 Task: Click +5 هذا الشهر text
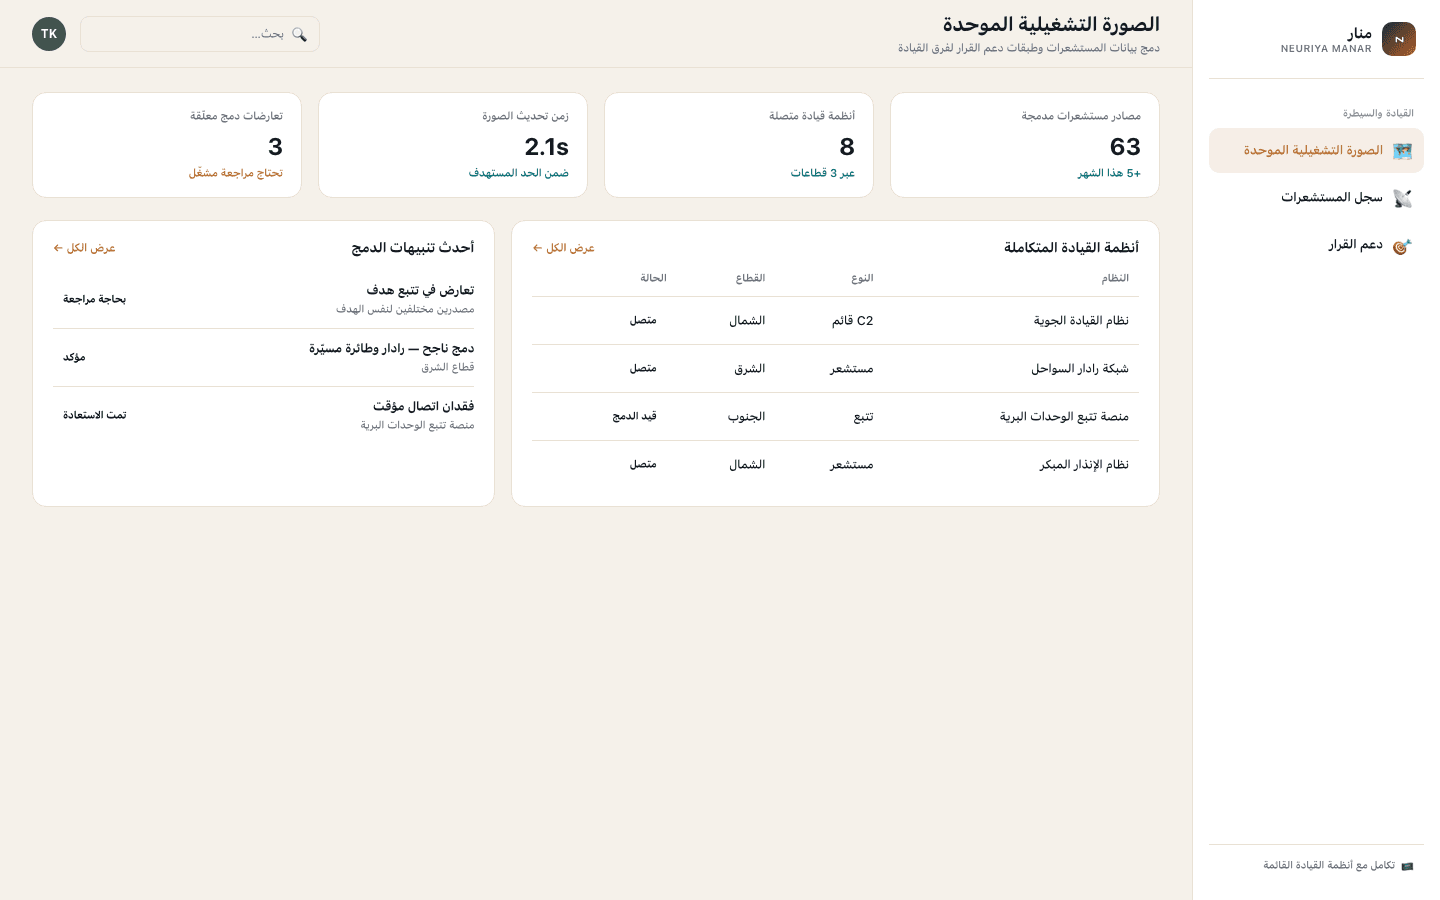point(1109,173)
